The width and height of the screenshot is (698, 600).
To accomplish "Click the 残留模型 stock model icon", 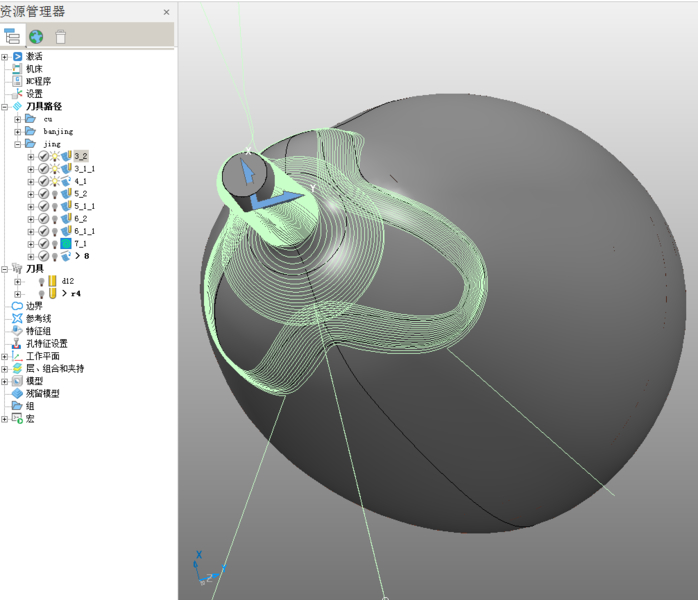I will [17, 393].
